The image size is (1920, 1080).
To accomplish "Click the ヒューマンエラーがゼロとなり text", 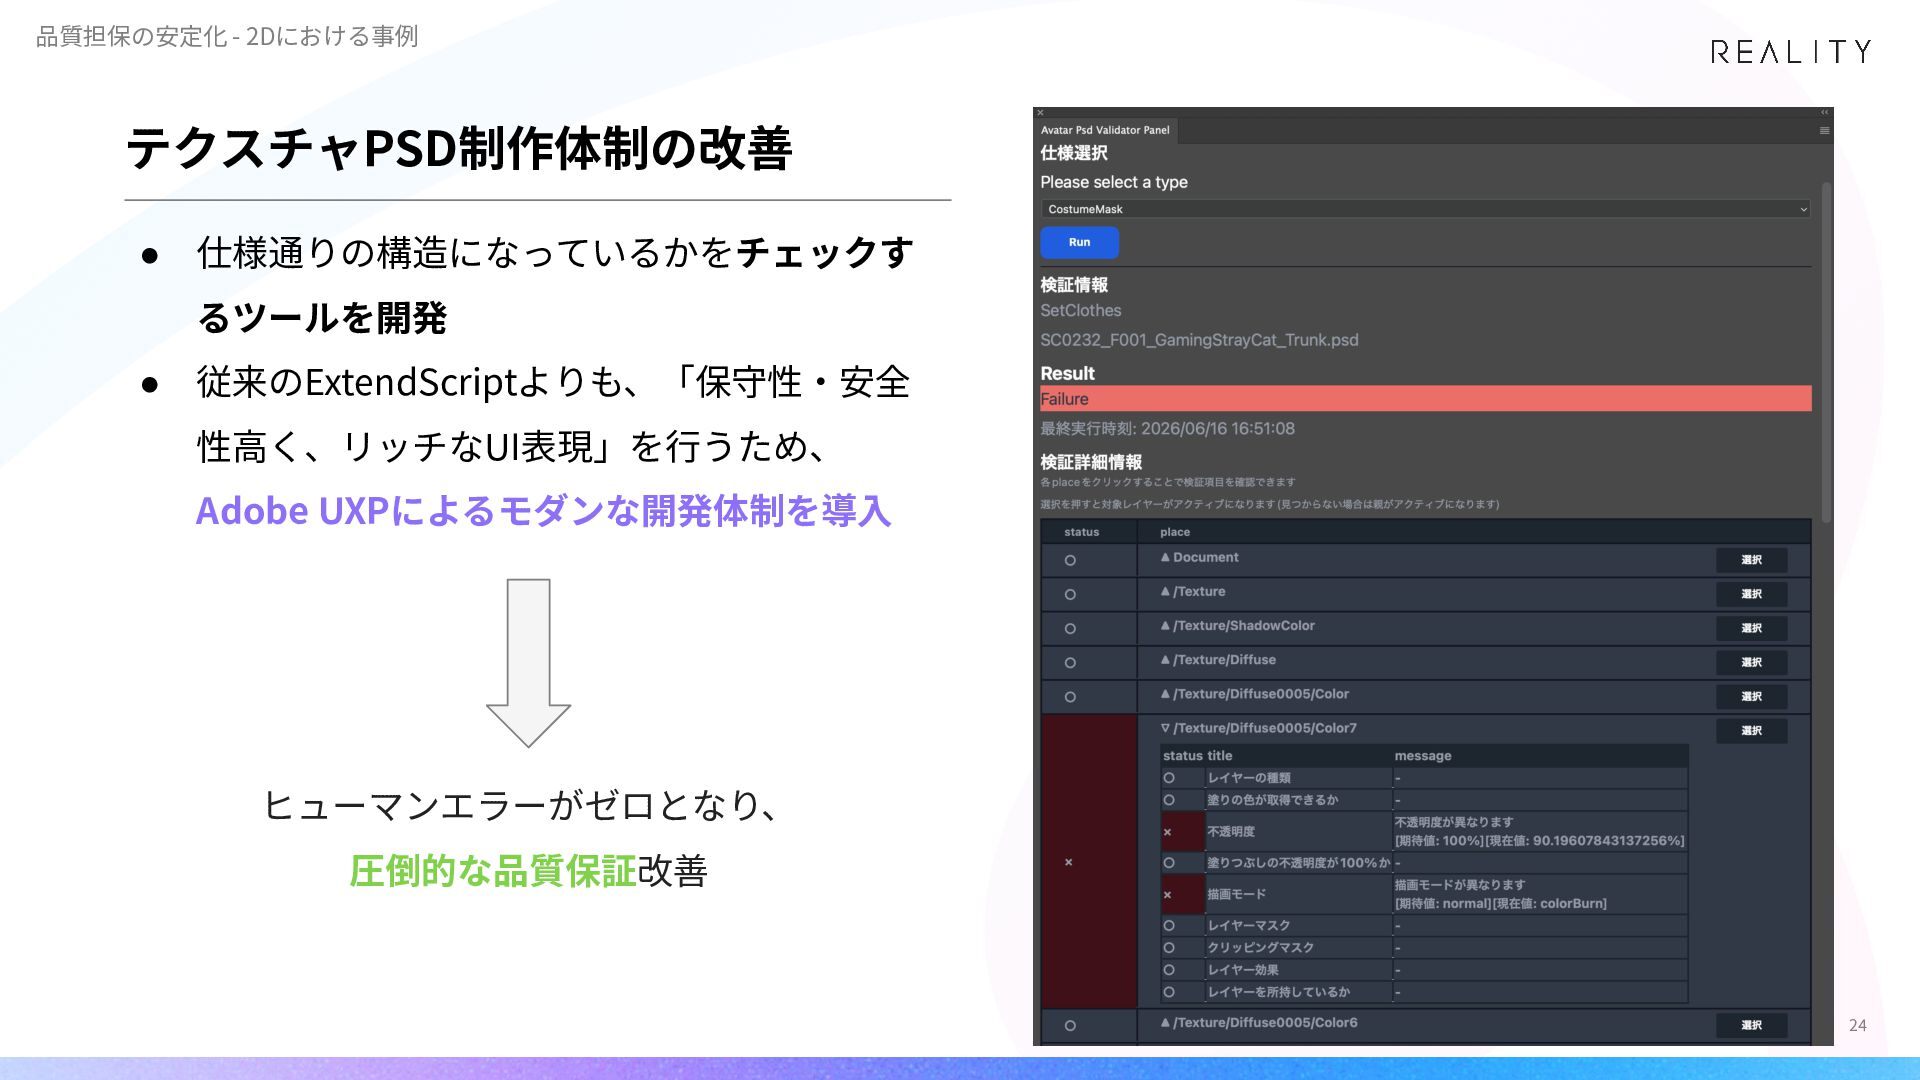I will pyautogui.click(x=521, y=805).
